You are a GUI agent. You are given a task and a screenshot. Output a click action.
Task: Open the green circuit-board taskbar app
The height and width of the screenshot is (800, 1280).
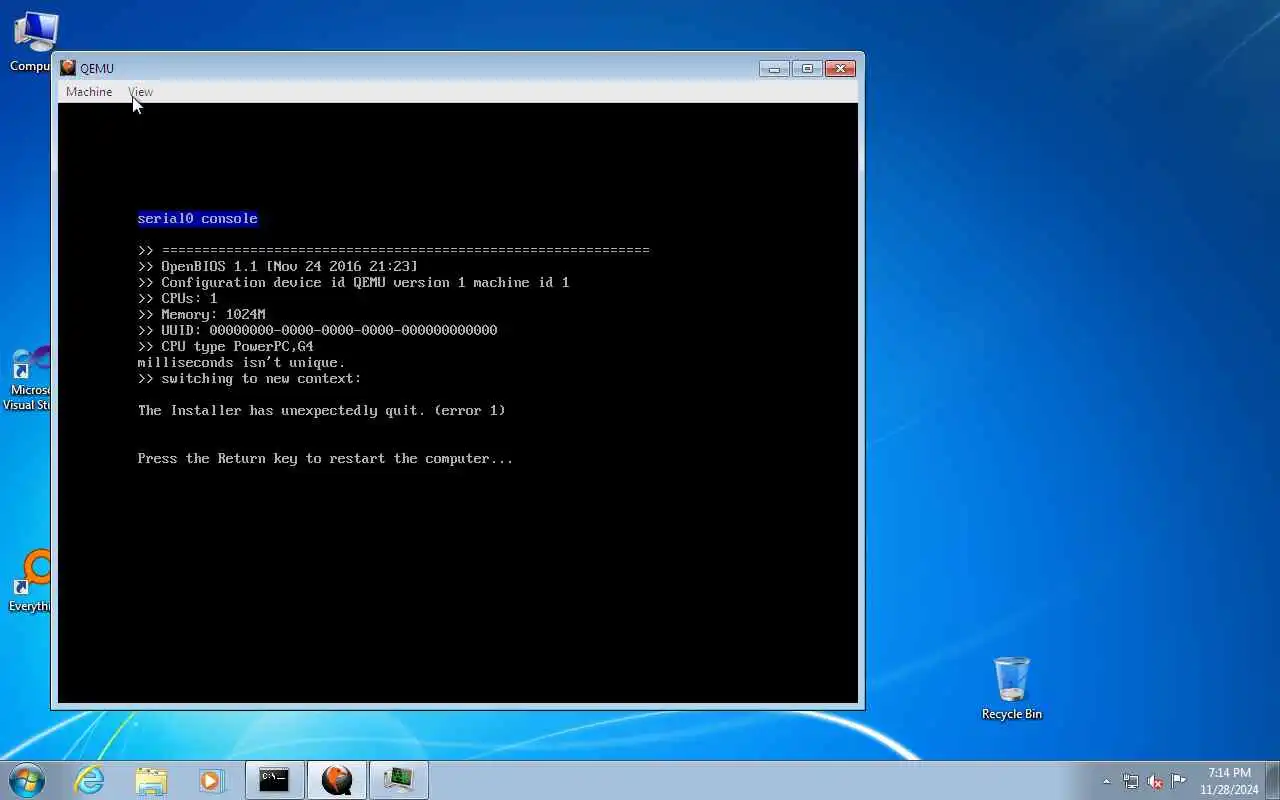[399, 780]
